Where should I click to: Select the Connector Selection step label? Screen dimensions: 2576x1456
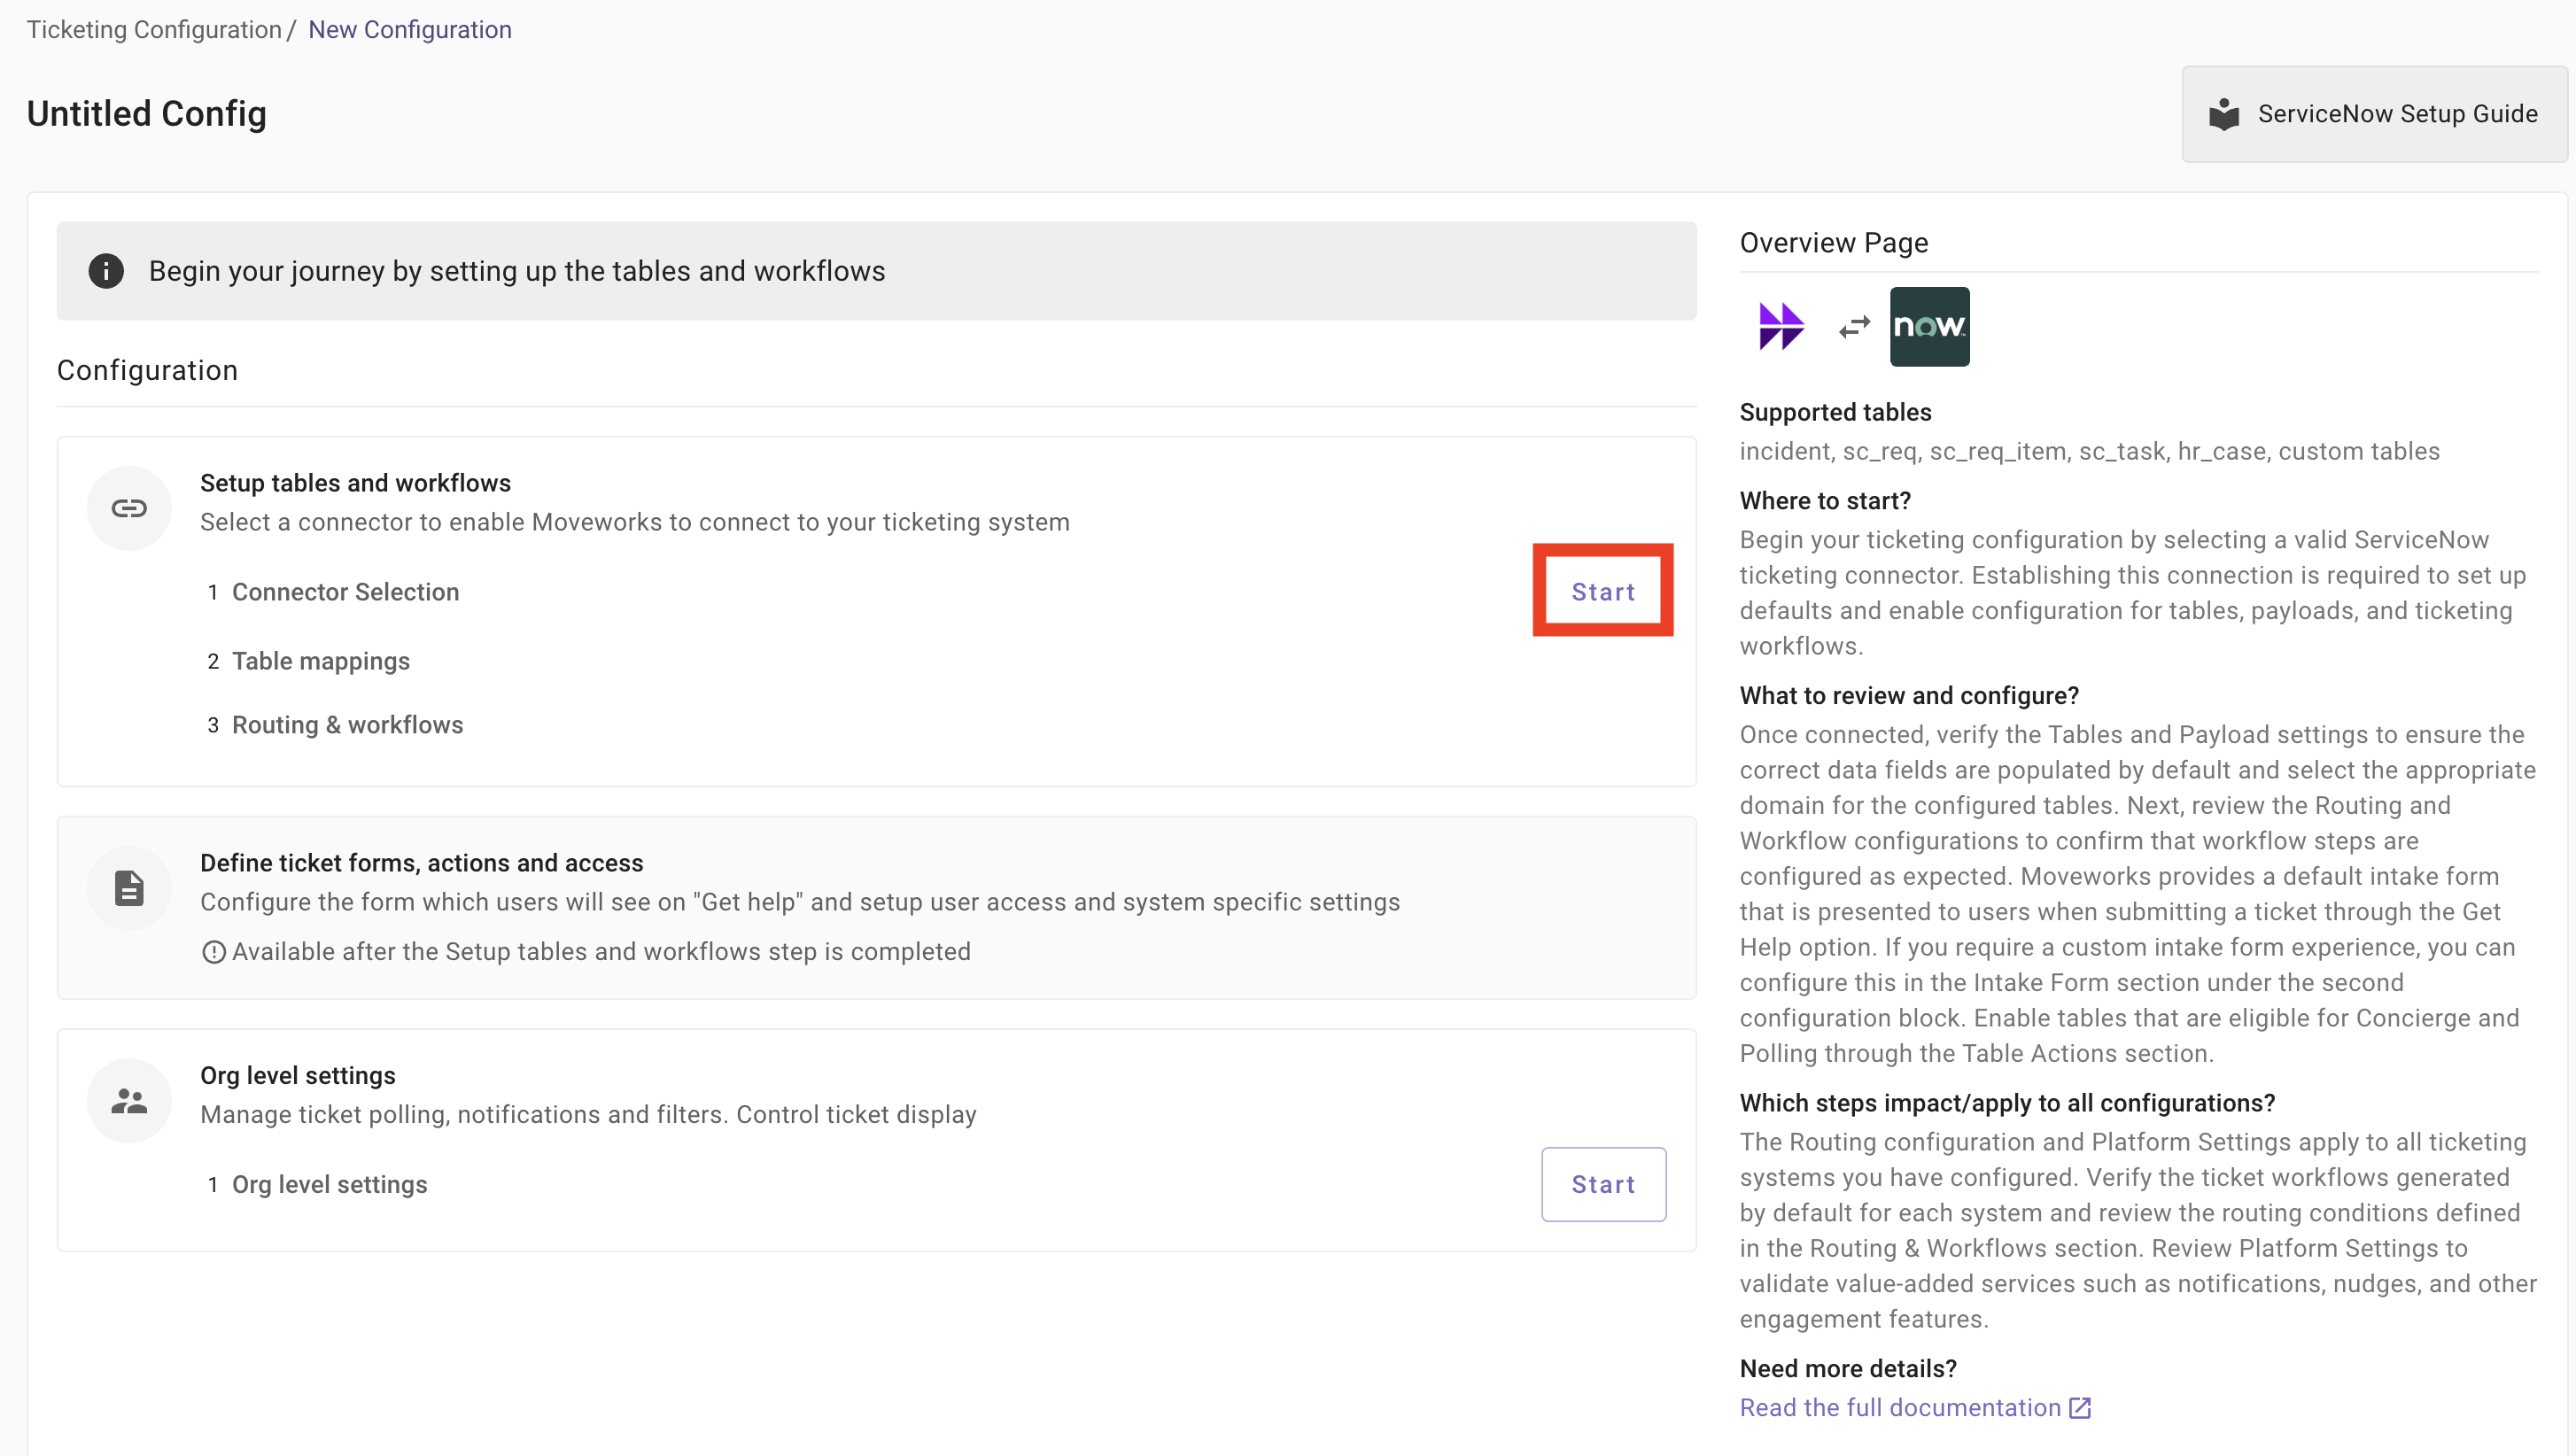coord(345,592)
